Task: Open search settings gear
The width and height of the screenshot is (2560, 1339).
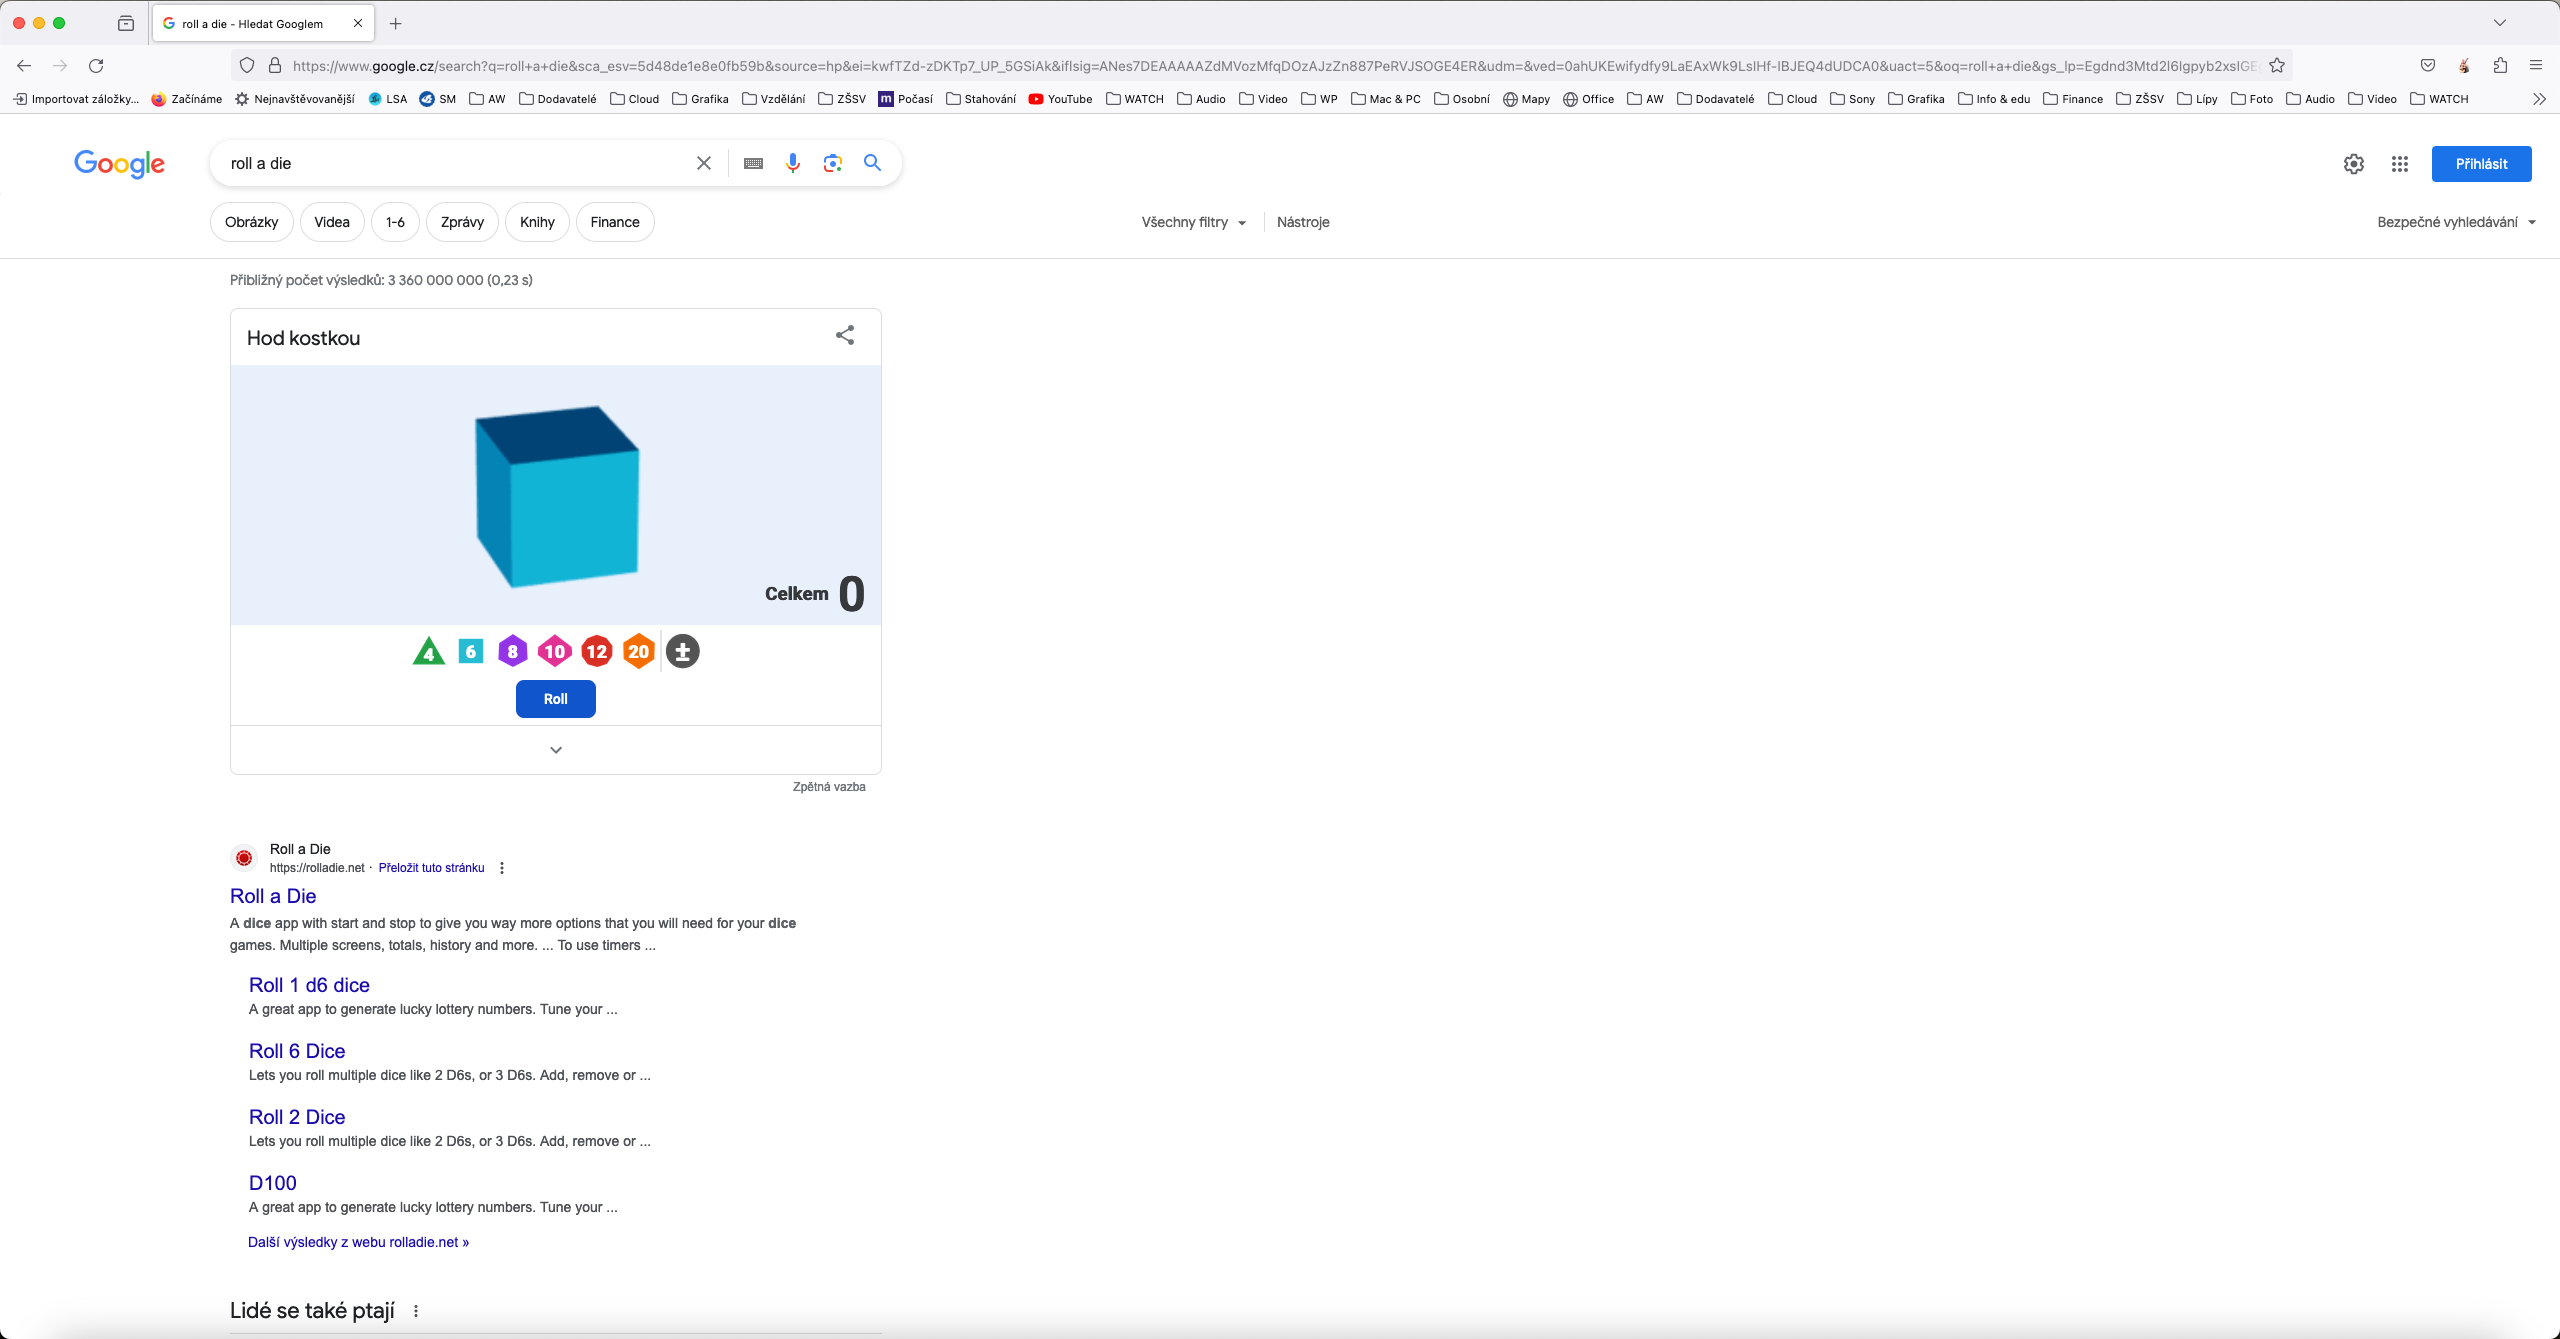Action: click(x=2354, y=164)
